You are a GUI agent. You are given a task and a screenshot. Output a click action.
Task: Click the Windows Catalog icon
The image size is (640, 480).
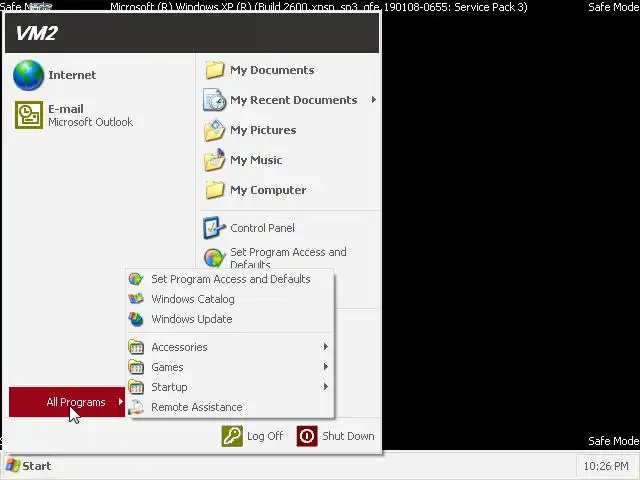pyautogui.click(x=136, y=299)
